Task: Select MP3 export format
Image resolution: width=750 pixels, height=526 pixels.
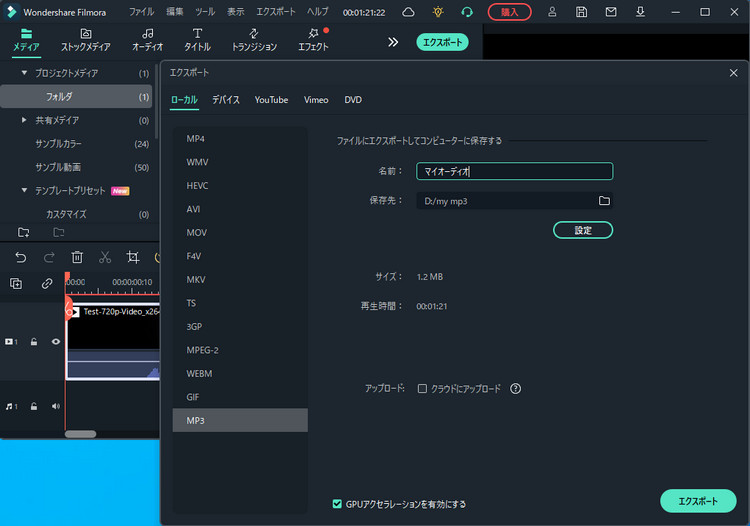Action: pos(240,420)
